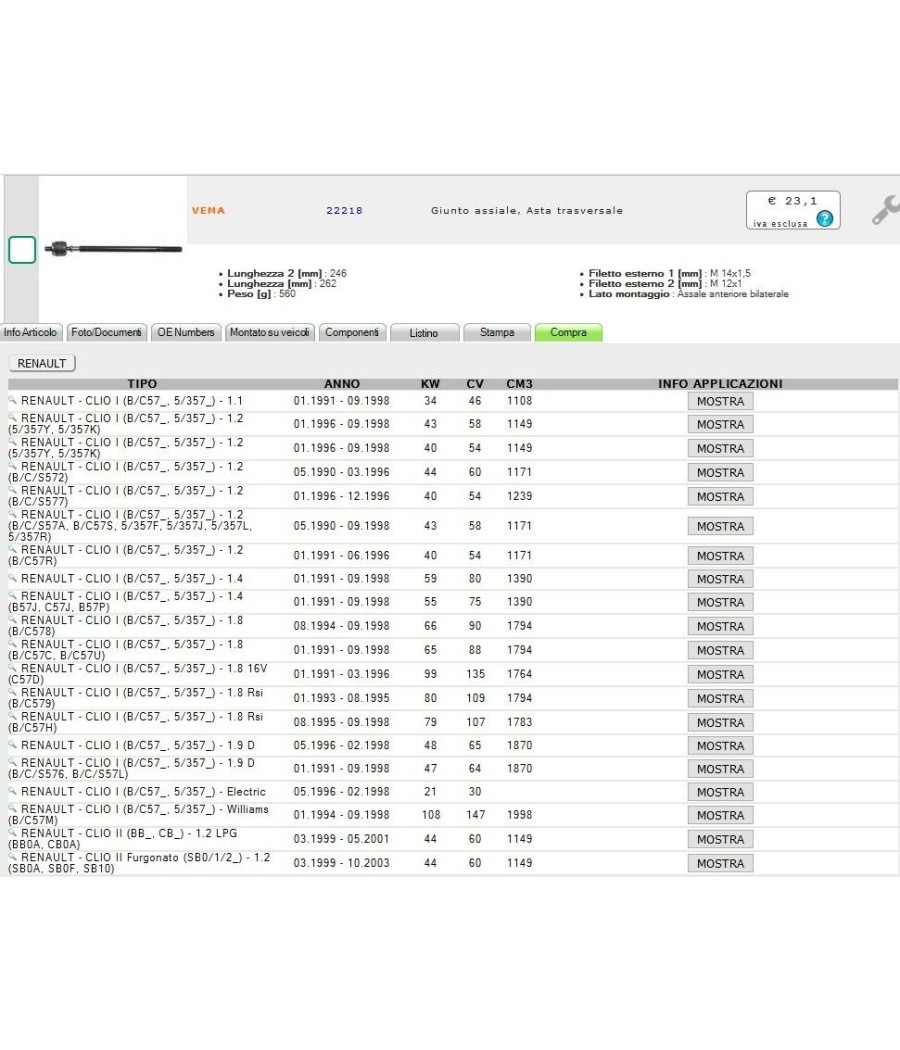Click magnifier icon for CLIO I 1.4 59 KW row
Image resolution: width=900 pixels, height=1050 pixels.
(13, 578)
